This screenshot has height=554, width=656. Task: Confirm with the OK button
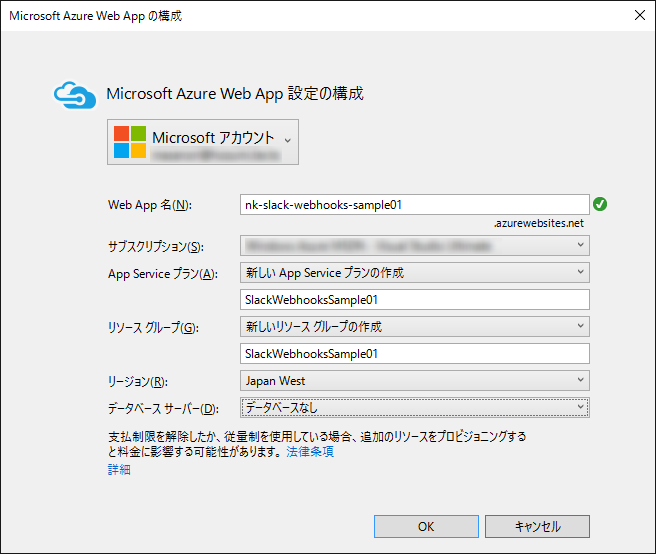[x=426, y=526]
